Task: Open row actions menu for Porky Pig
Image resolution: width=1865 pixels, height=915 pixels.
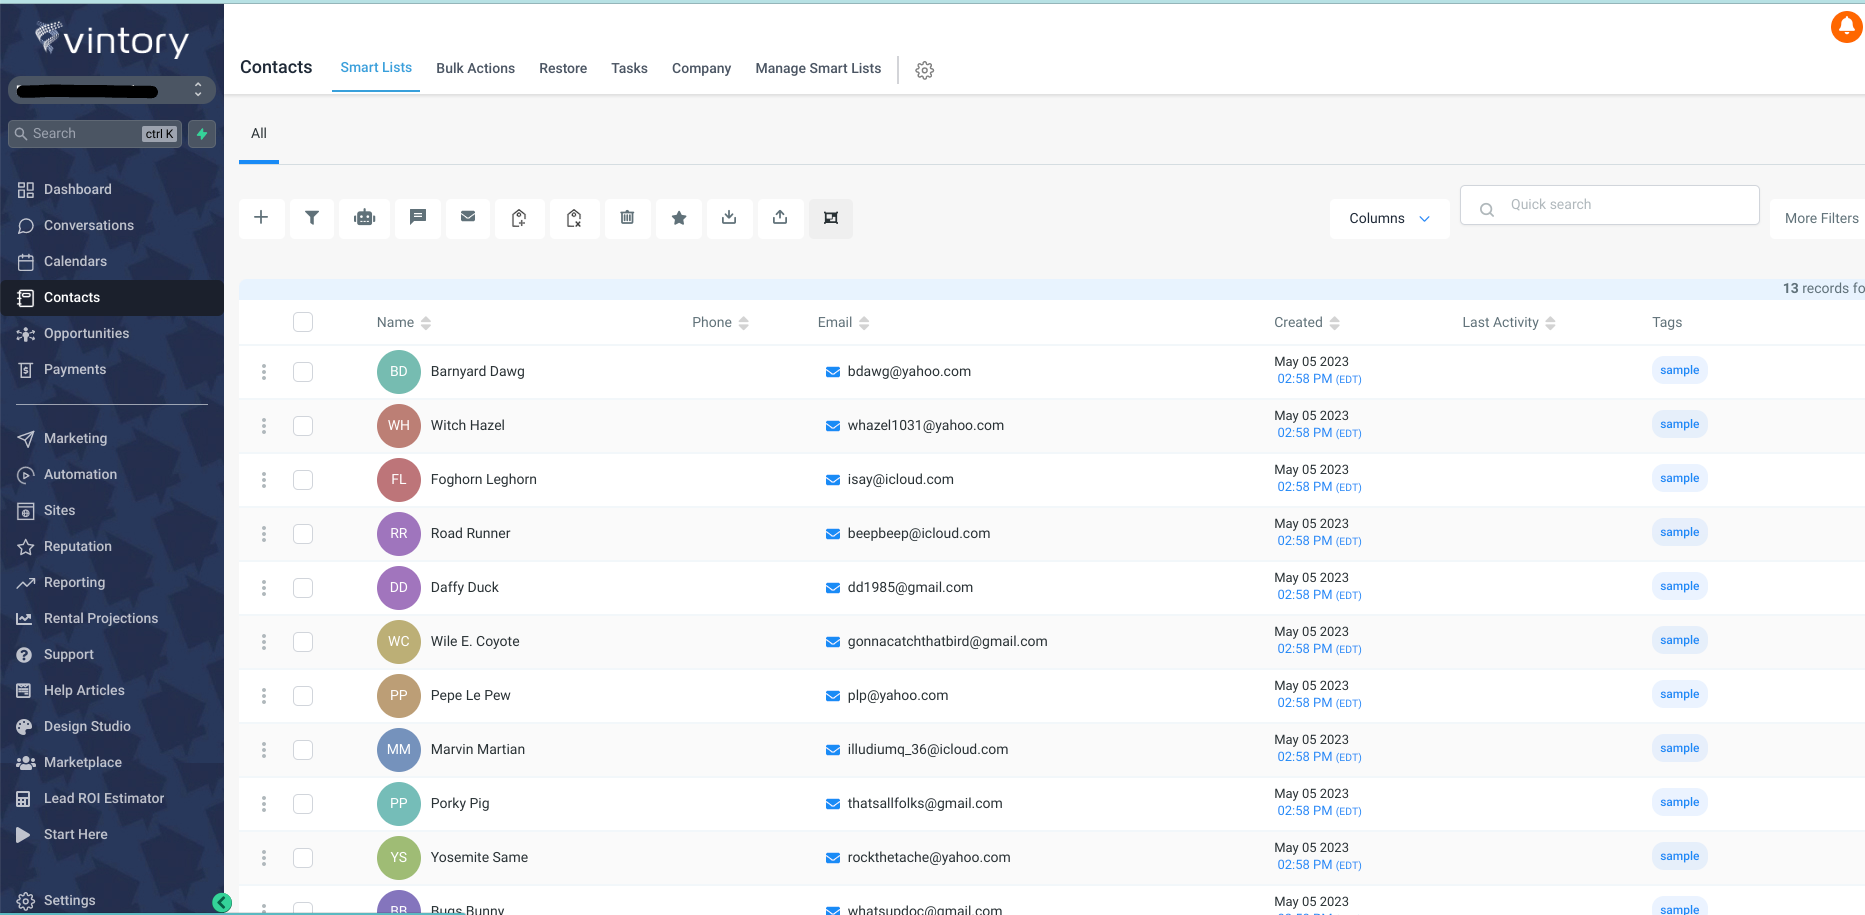Action: [x=264, y=804]
